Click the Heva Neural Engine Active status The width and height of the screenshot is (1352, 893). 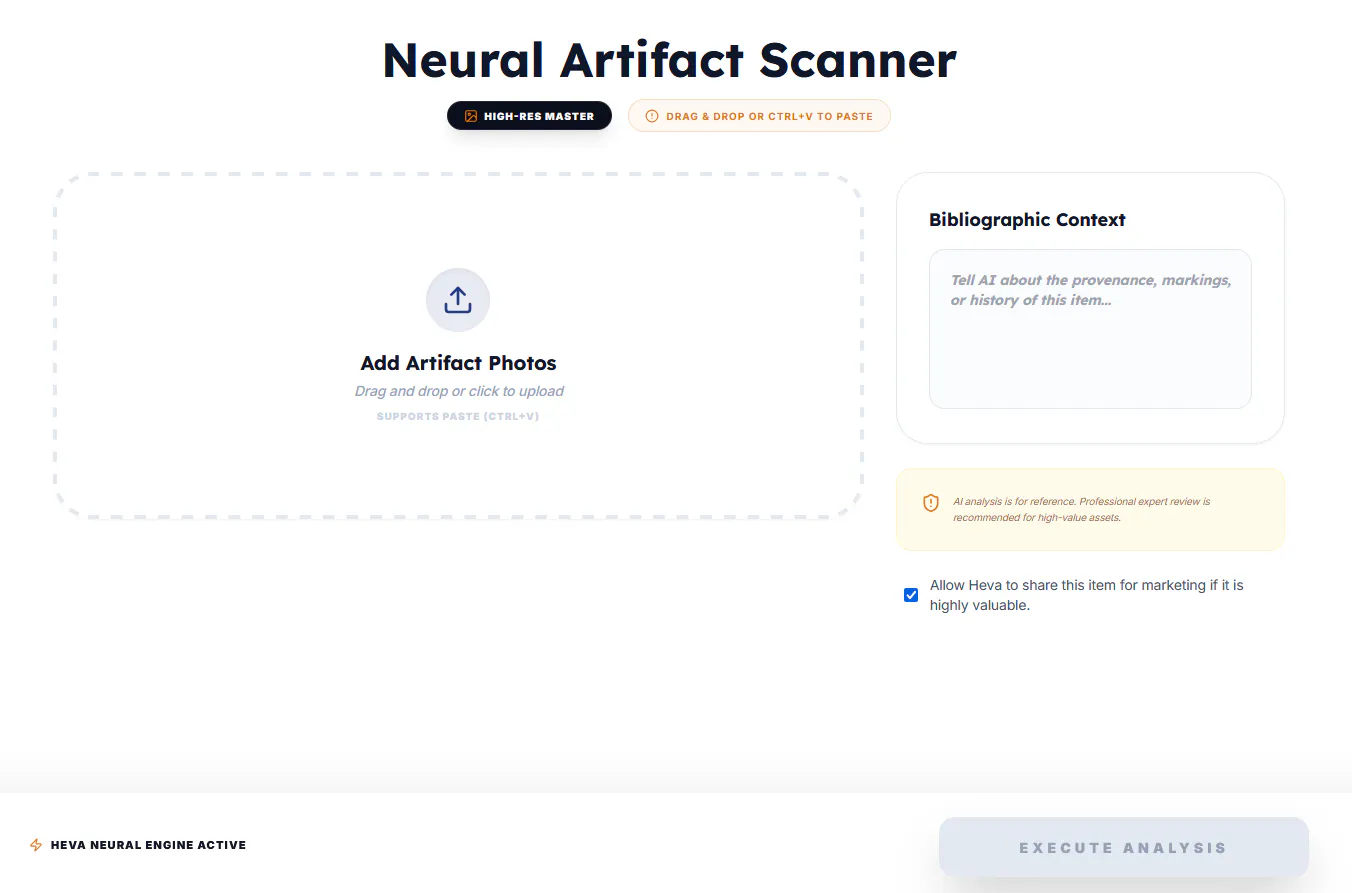(x=138, y=845)
